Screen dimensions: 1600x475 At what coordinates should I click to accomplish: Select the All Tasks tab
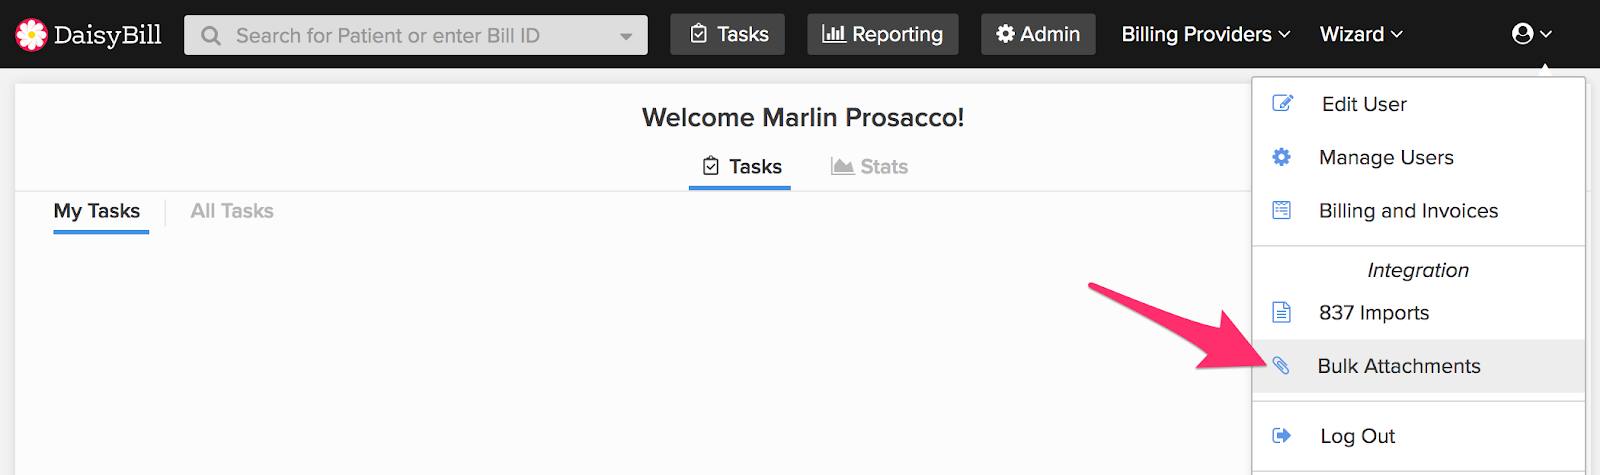coord(232,211)
